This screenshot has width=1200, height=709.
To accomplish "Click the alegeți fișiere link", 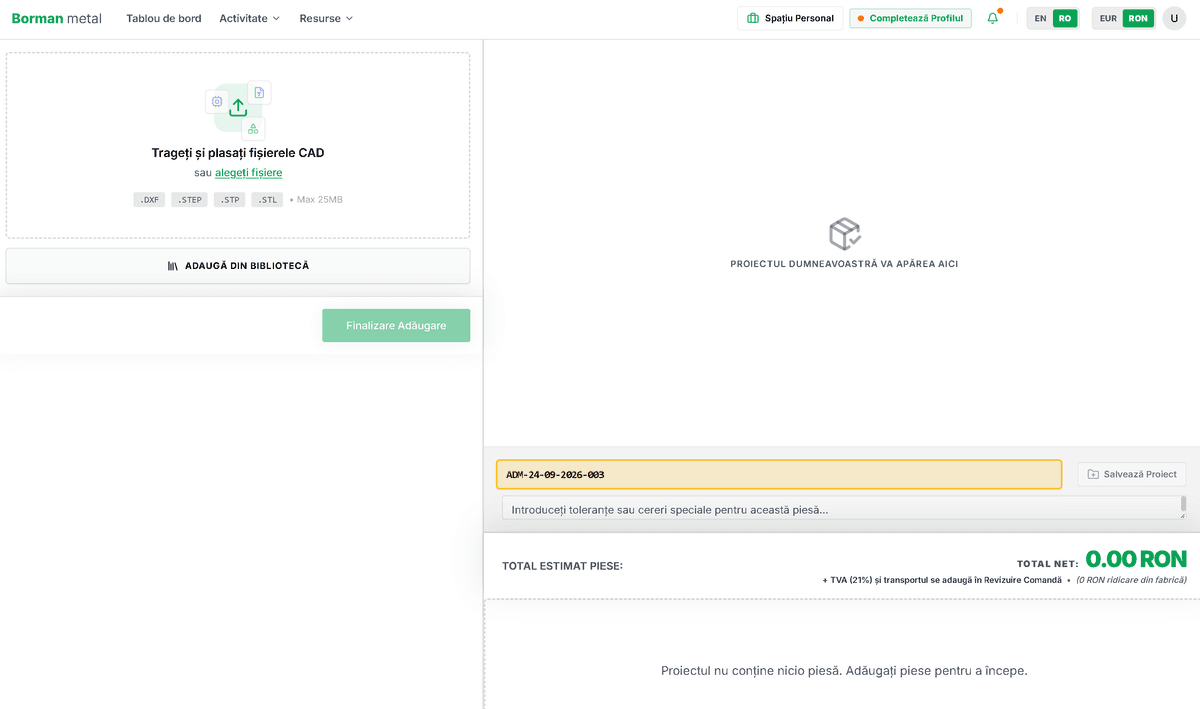I will click(248, 173).
